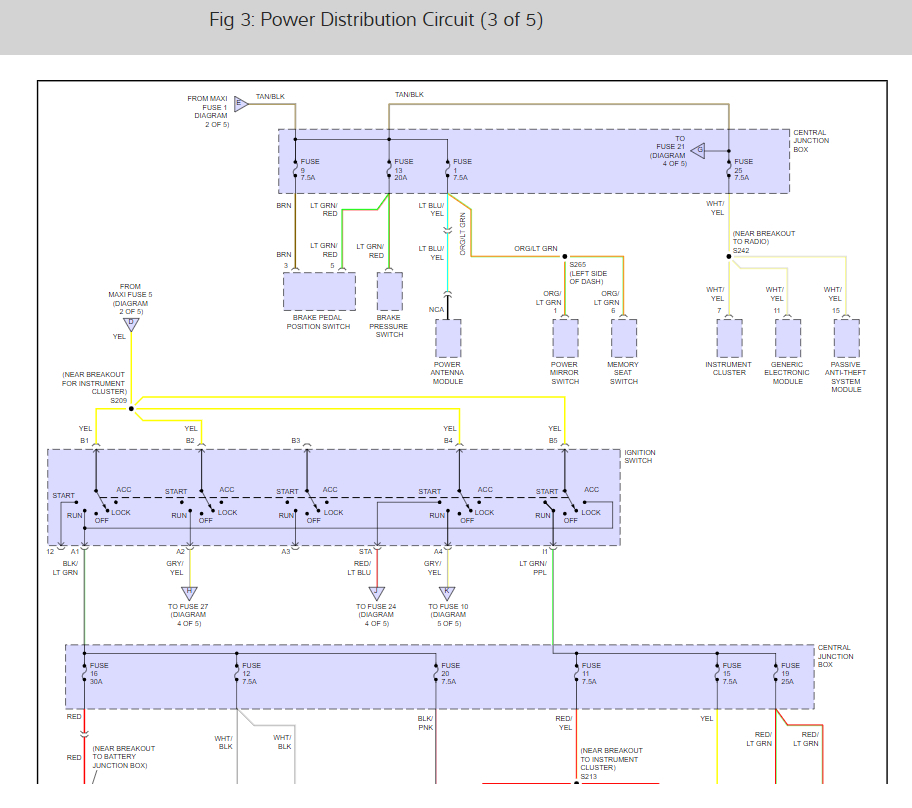Screen dimensions: 912x808
Task: Click 'TO FUSE 21 (DIAGRAM 4 OF 5)' text
Action: tap(669, 151)
